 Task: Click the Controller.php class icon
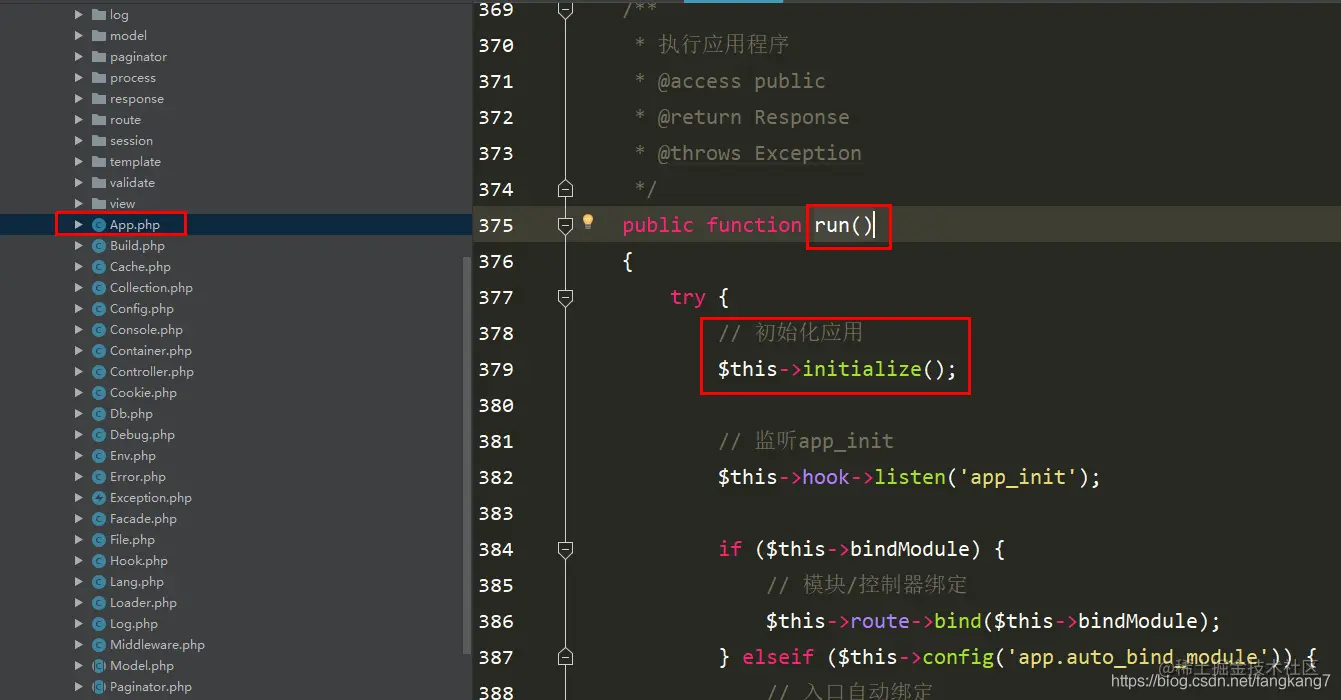[x=99, y=372]
